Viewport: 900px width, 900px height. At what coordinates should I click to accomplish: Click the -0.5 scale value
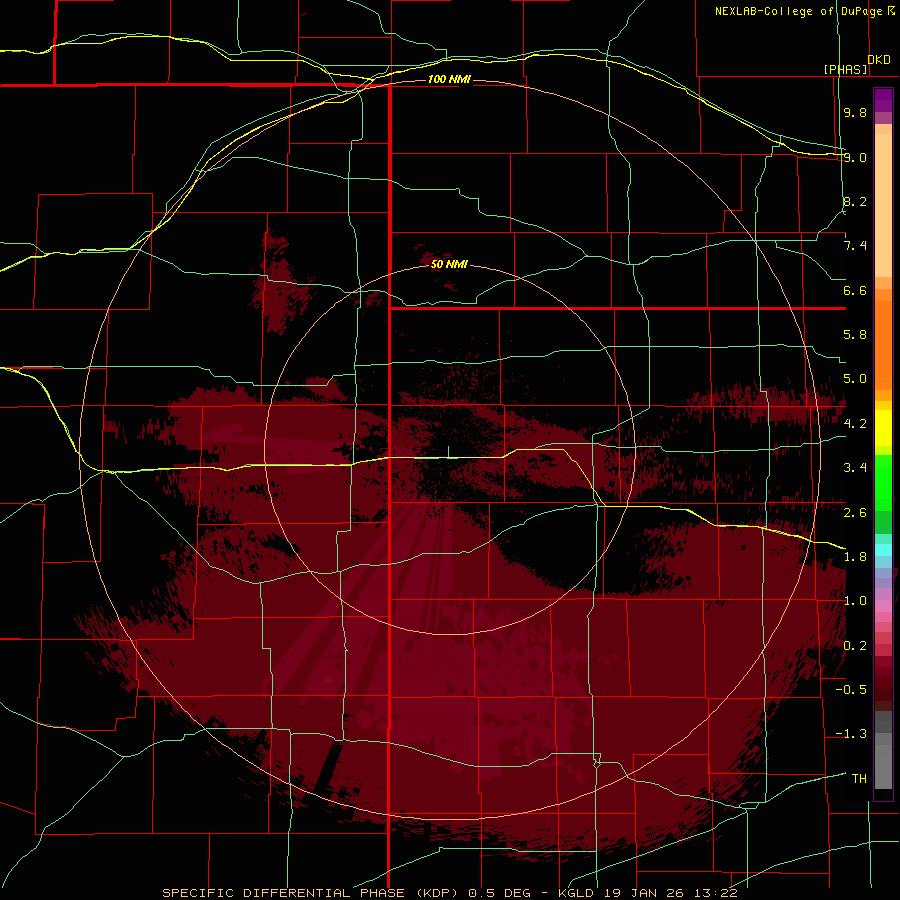click(x=851, y=690)
